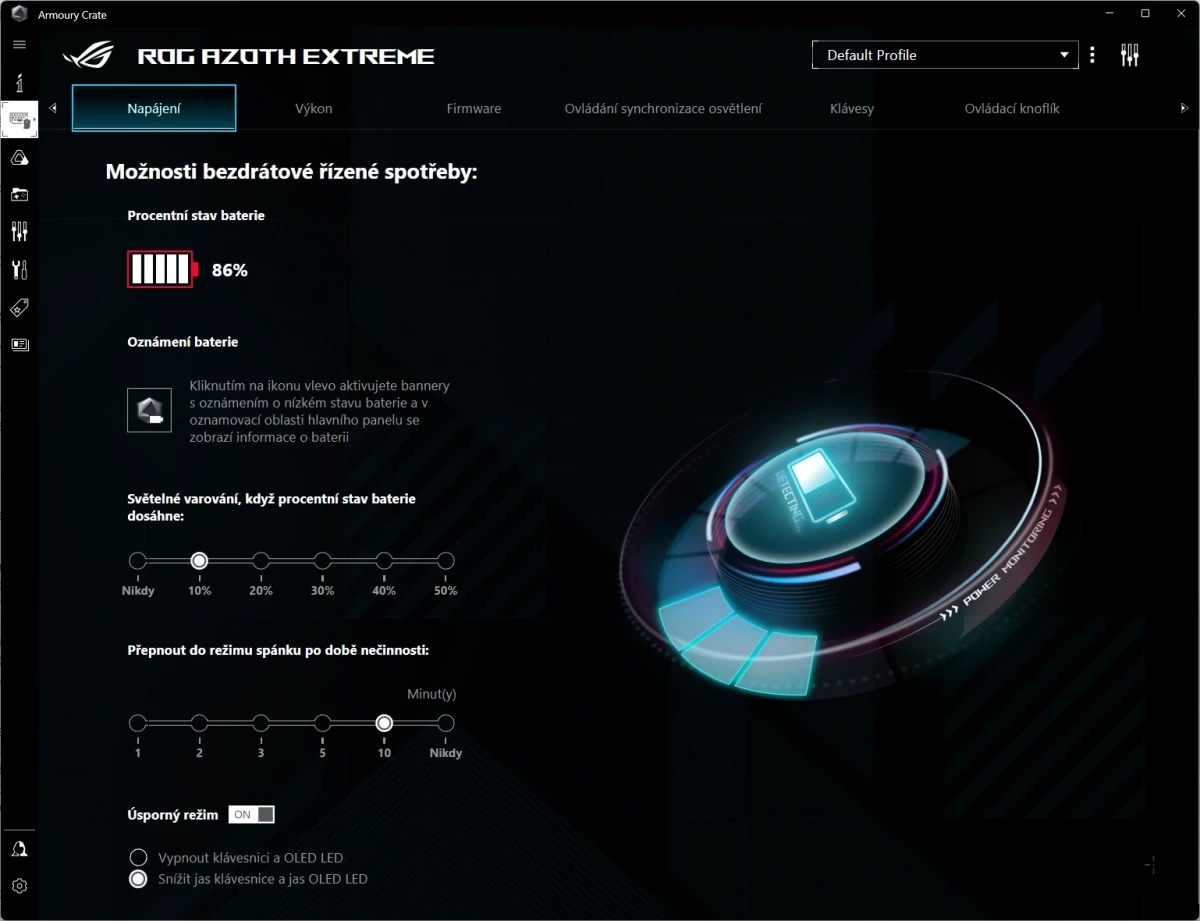Click the ROG logo in header

pyautogui.click(x=89, y=55)
